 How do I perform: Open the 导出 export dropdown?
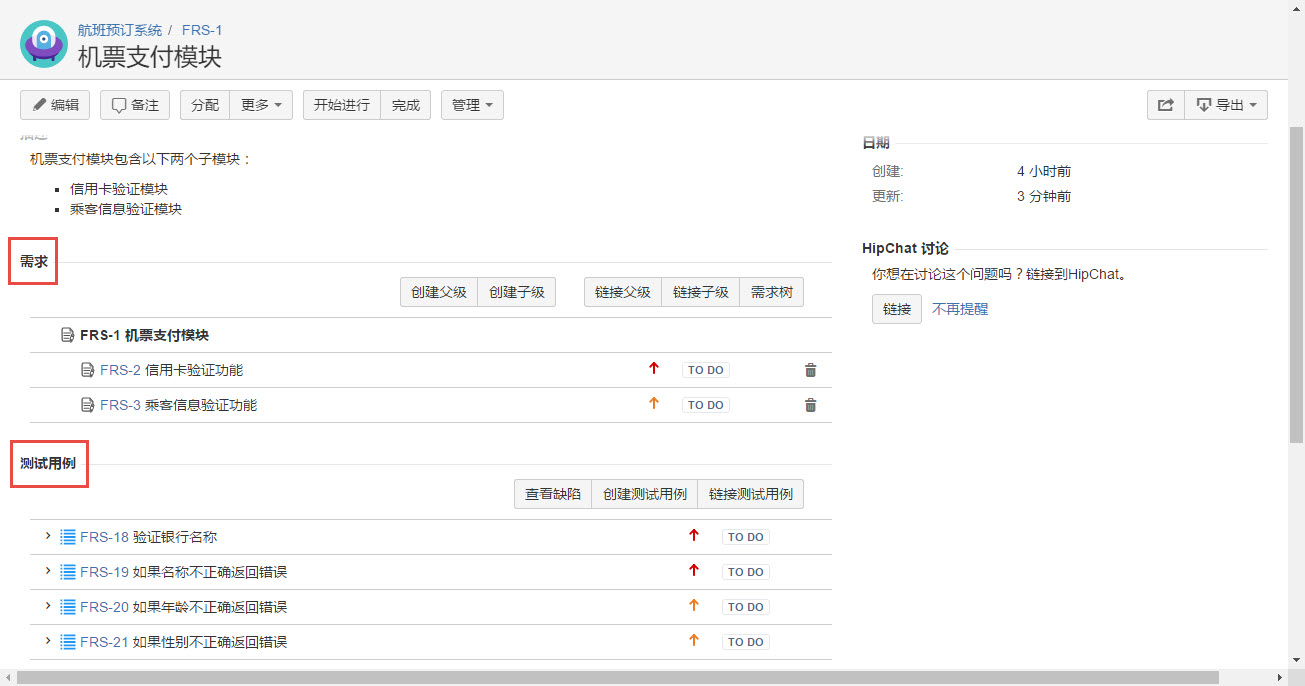[1226, 105]
